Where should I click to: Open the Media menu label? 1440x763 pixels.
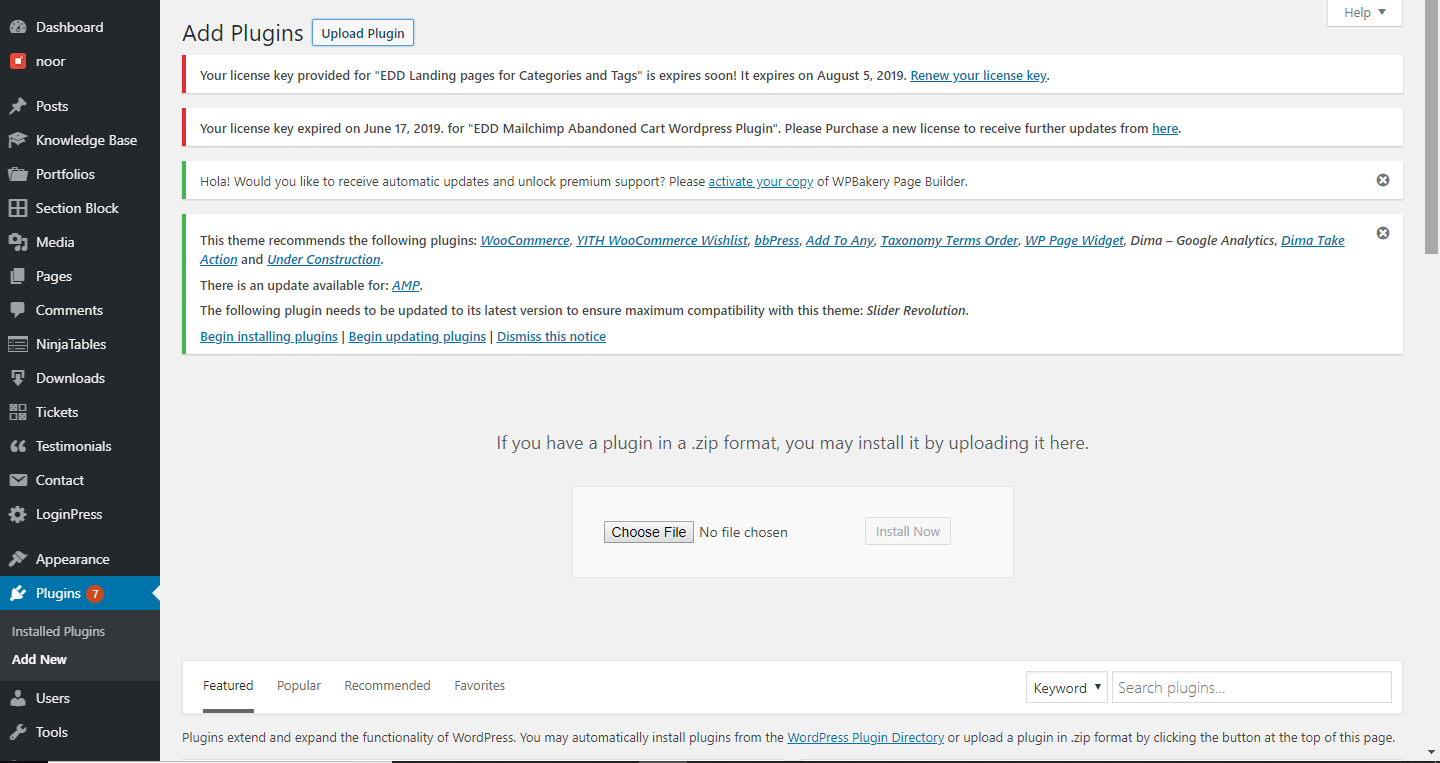click(55, 242)
